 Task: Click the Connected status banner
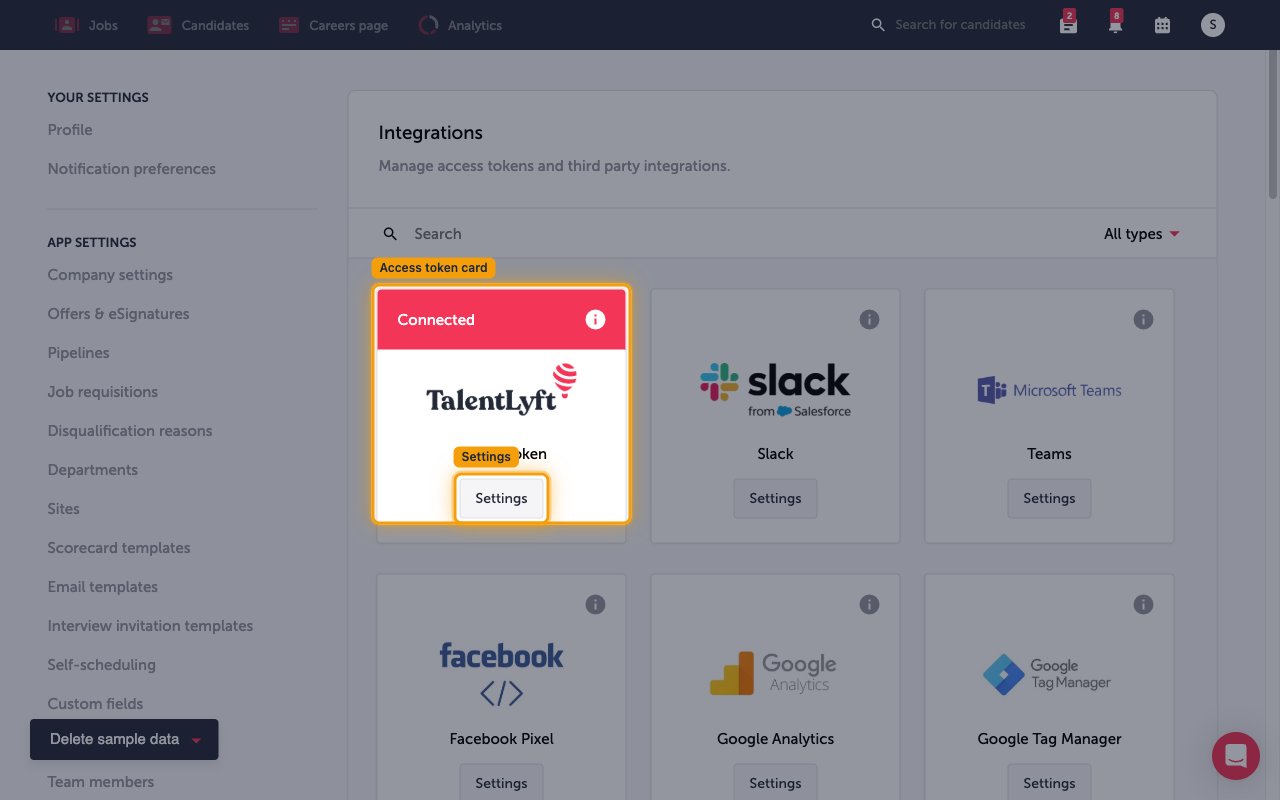(501, 320)
